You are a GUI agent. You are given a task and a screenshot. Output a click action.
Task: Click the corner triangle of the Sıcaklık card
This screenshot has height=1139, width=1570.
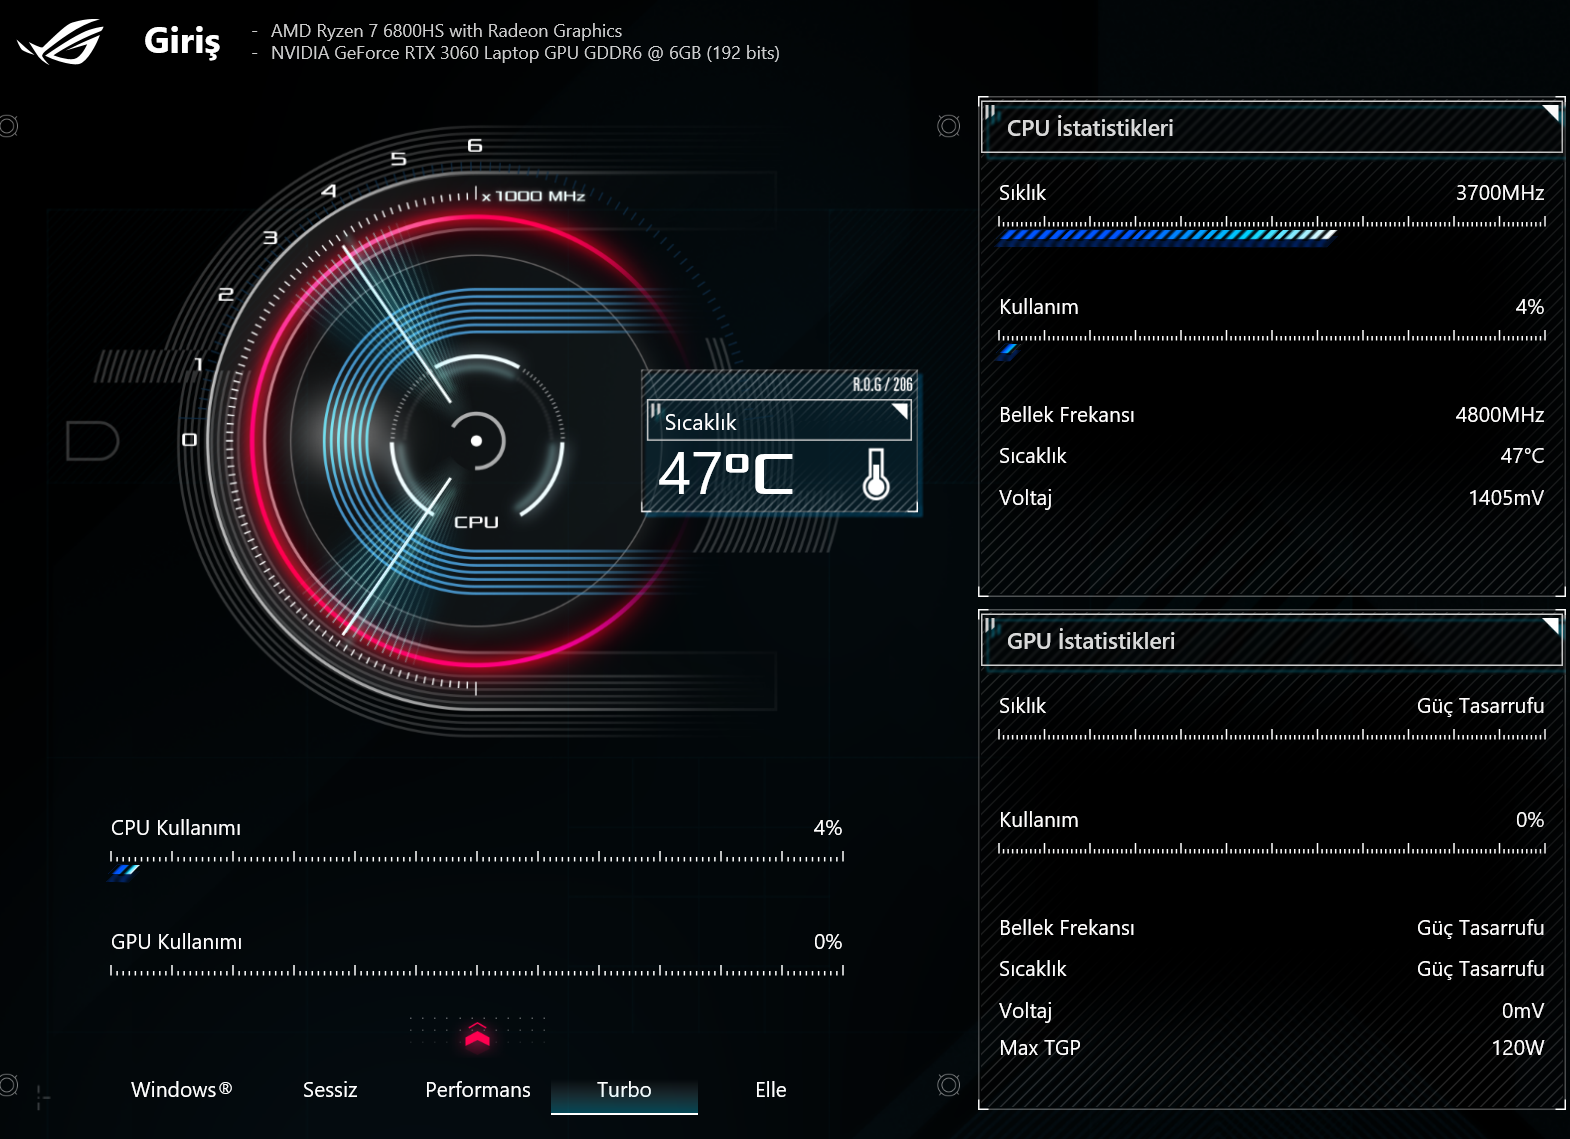click(x=900, y=411)
